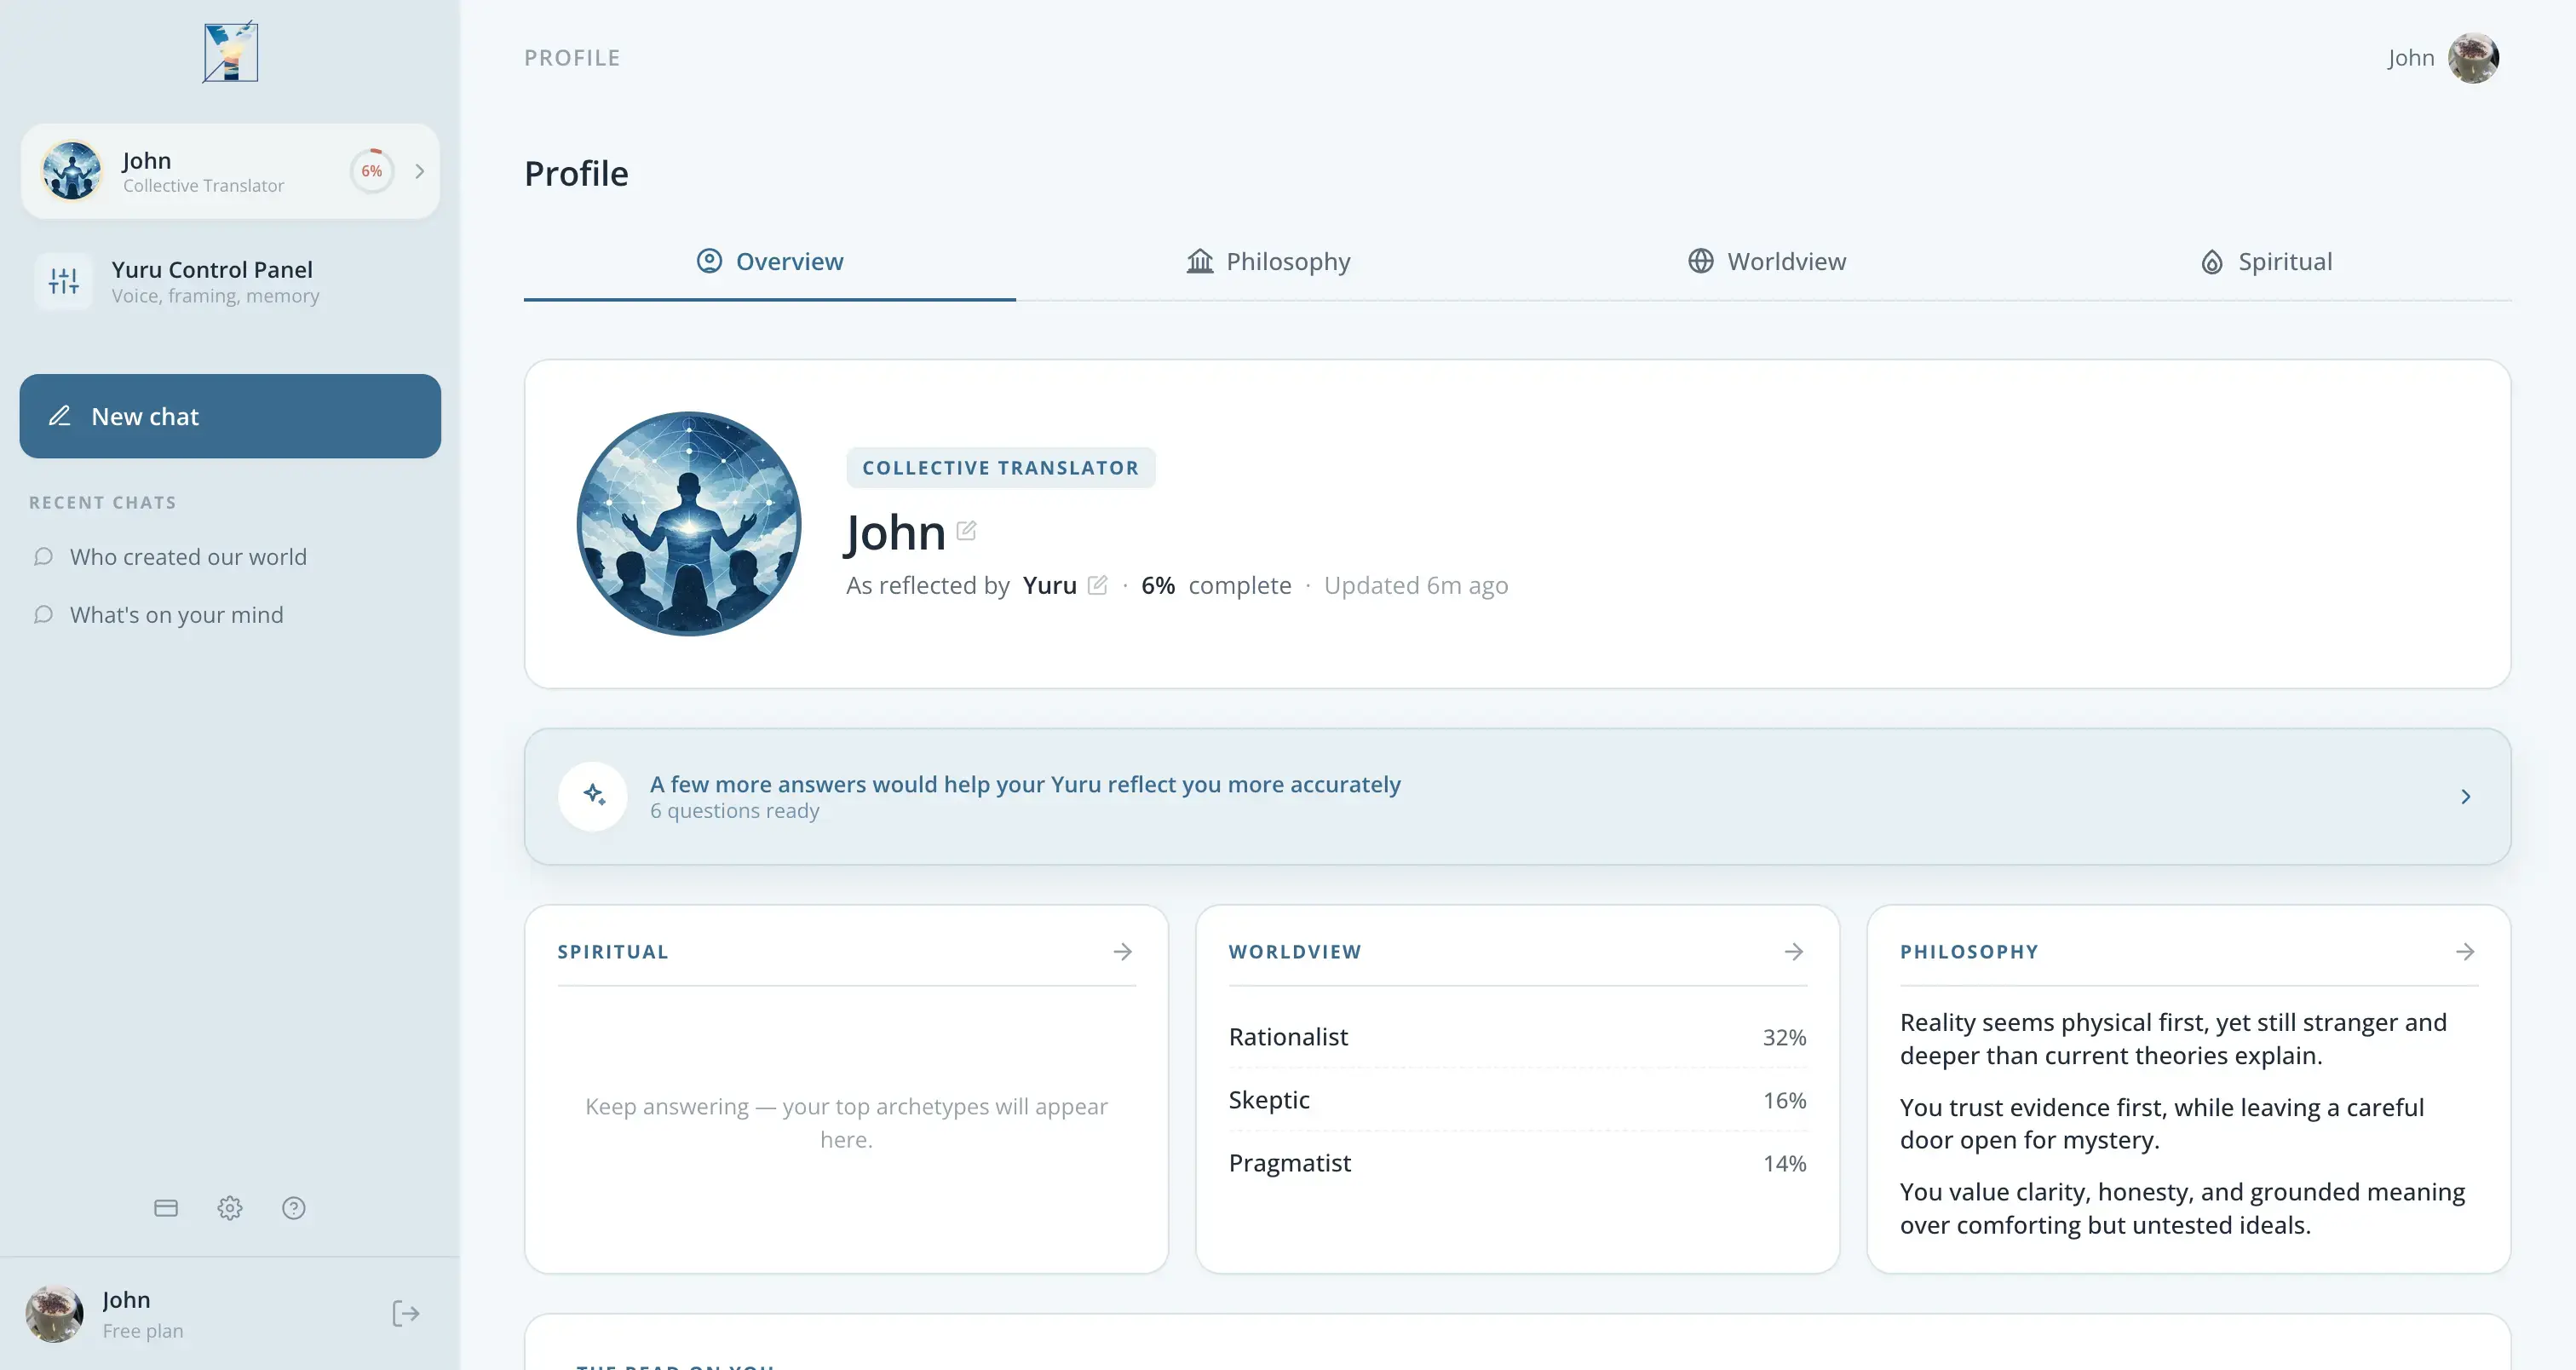Viewport: 2576px width, 1370px height.
Task: Switch to the Overview tab
Action: click(x=770, y=262)
